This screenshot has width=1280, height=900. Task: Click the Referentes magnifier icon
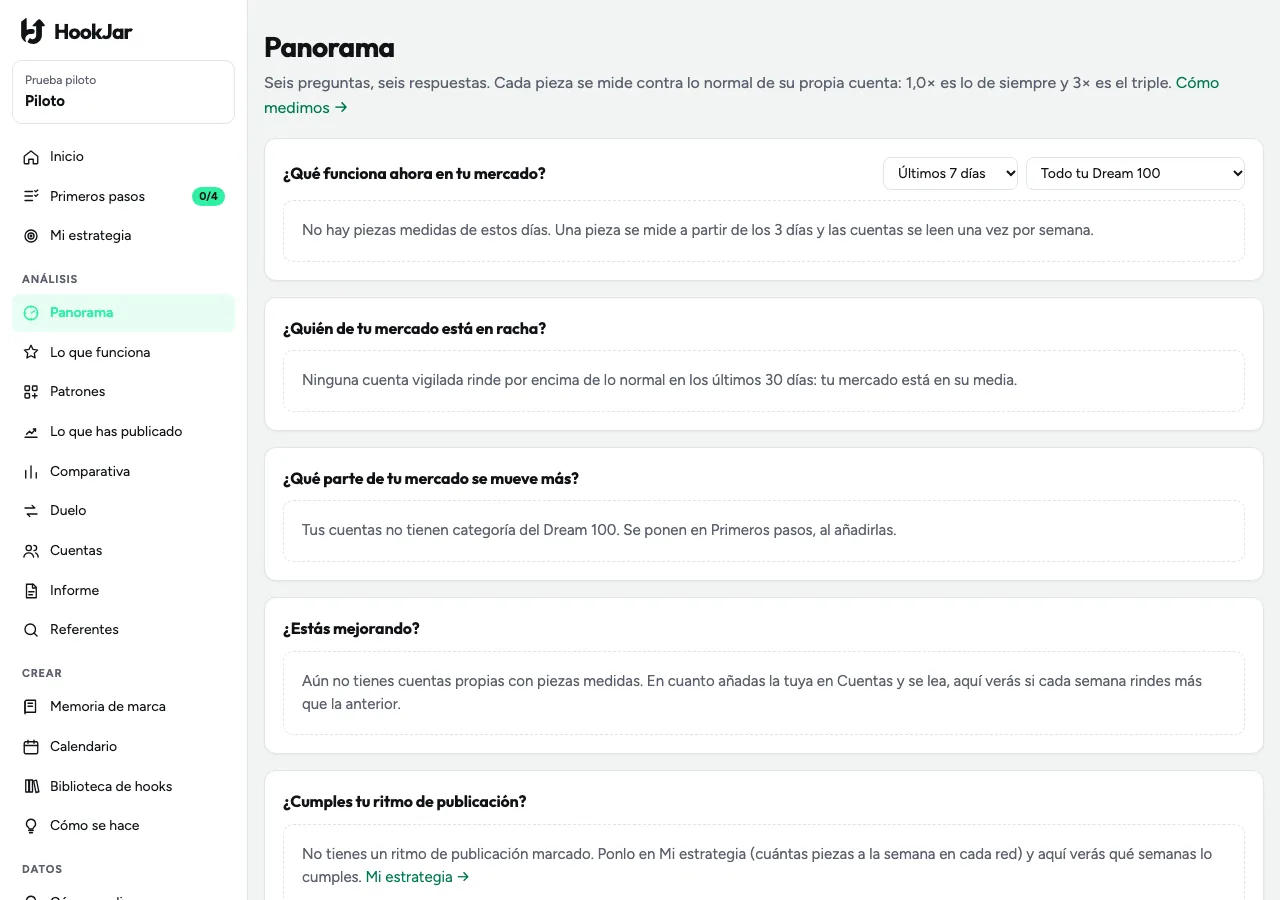click(31, 630)
